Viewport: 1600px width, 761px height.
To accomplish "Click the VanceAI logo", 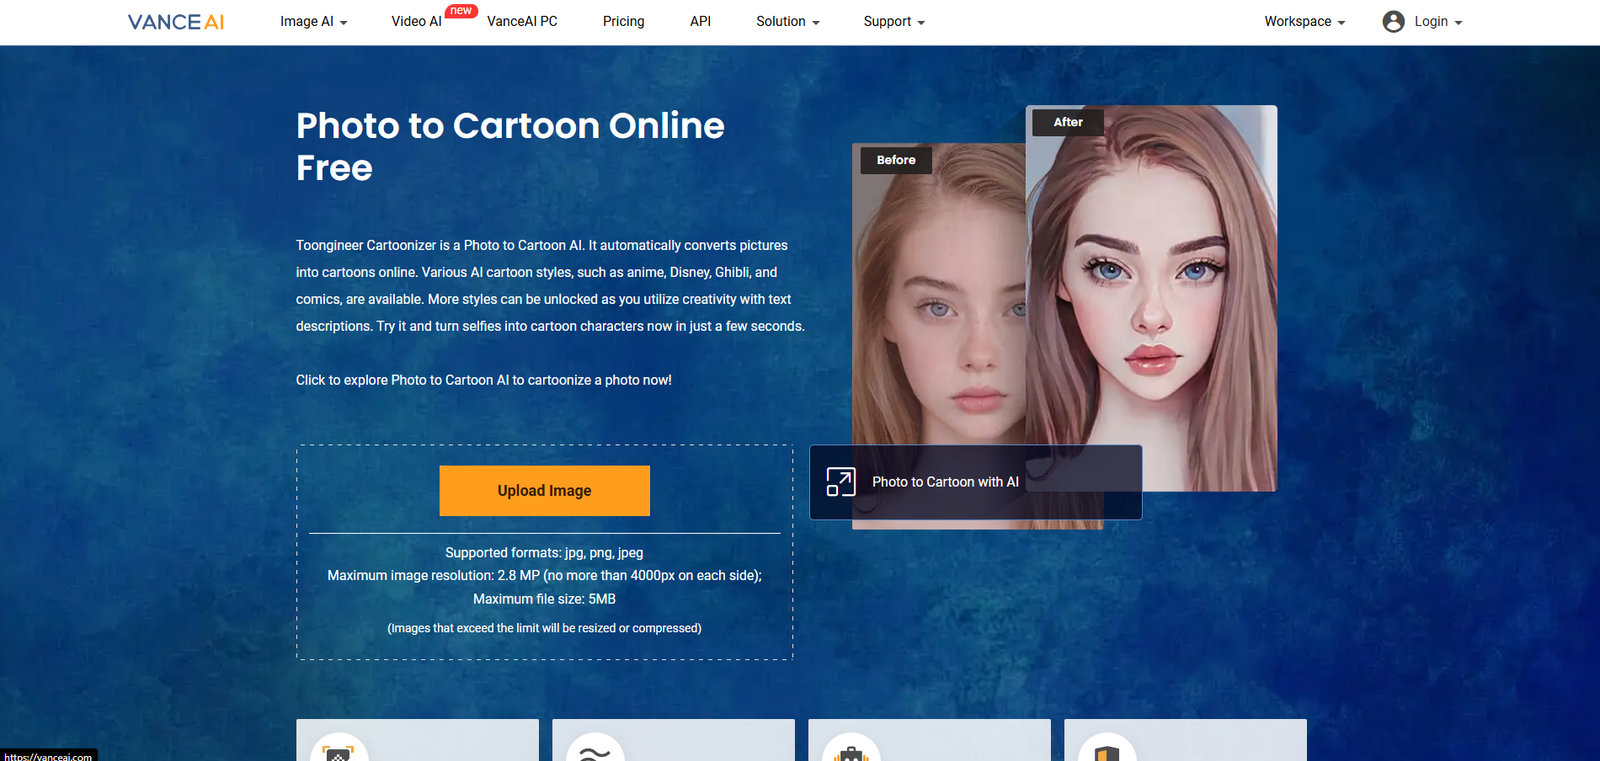I will [176, 22].
